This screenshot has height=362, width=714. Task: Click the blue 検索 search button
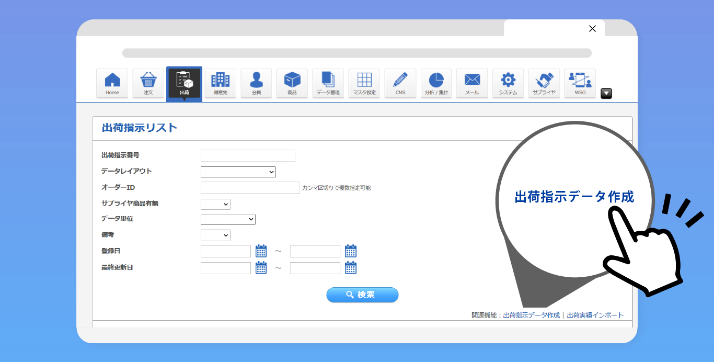tap(362, 295)
